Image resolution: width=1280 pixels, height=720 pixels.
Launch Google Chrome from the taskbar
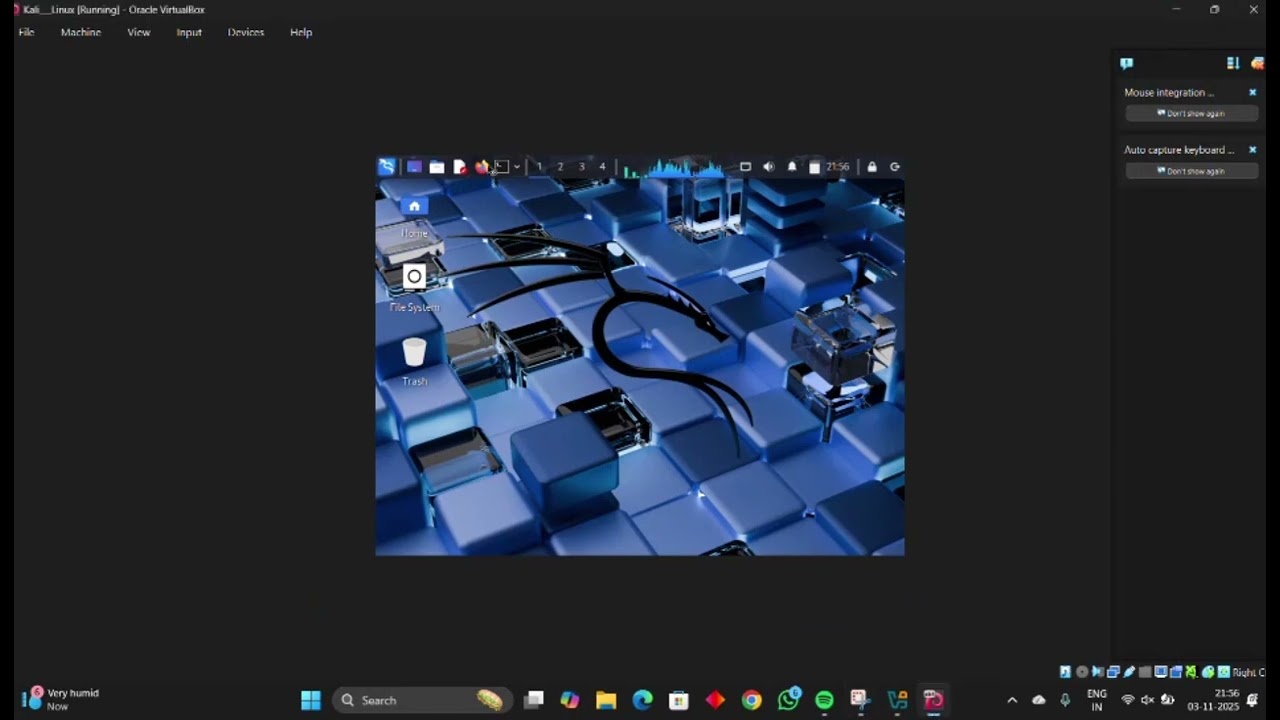pyautogui.click(x=751, y=700)
